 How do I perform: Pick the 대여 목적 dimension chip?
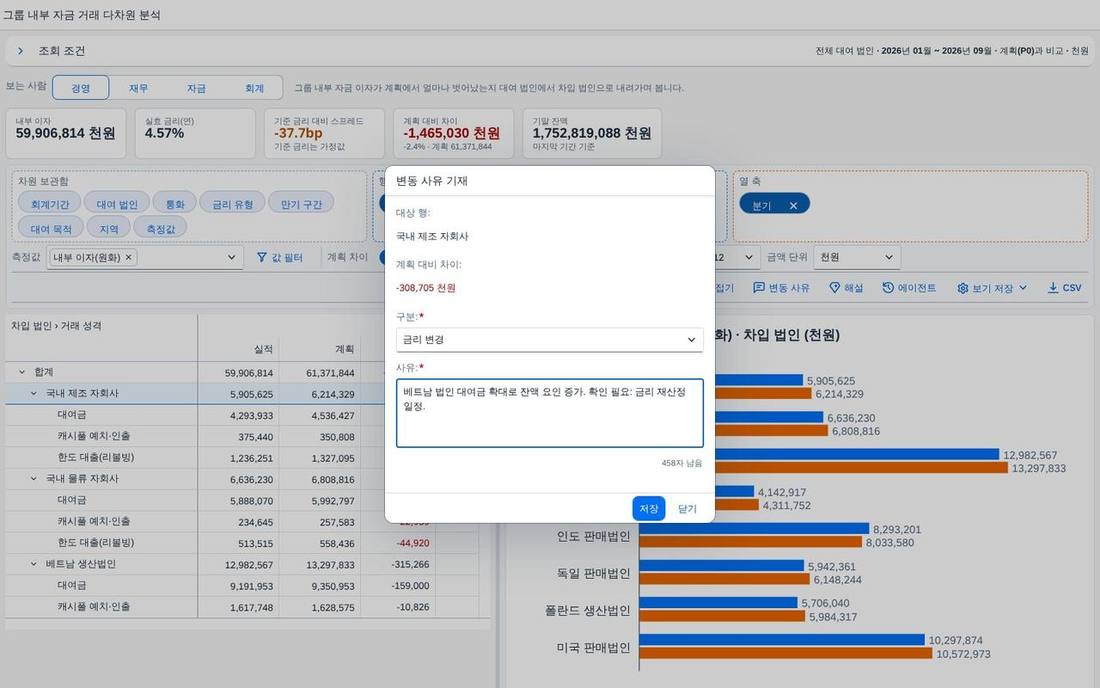pyautogui.click(x=51, y=229)
